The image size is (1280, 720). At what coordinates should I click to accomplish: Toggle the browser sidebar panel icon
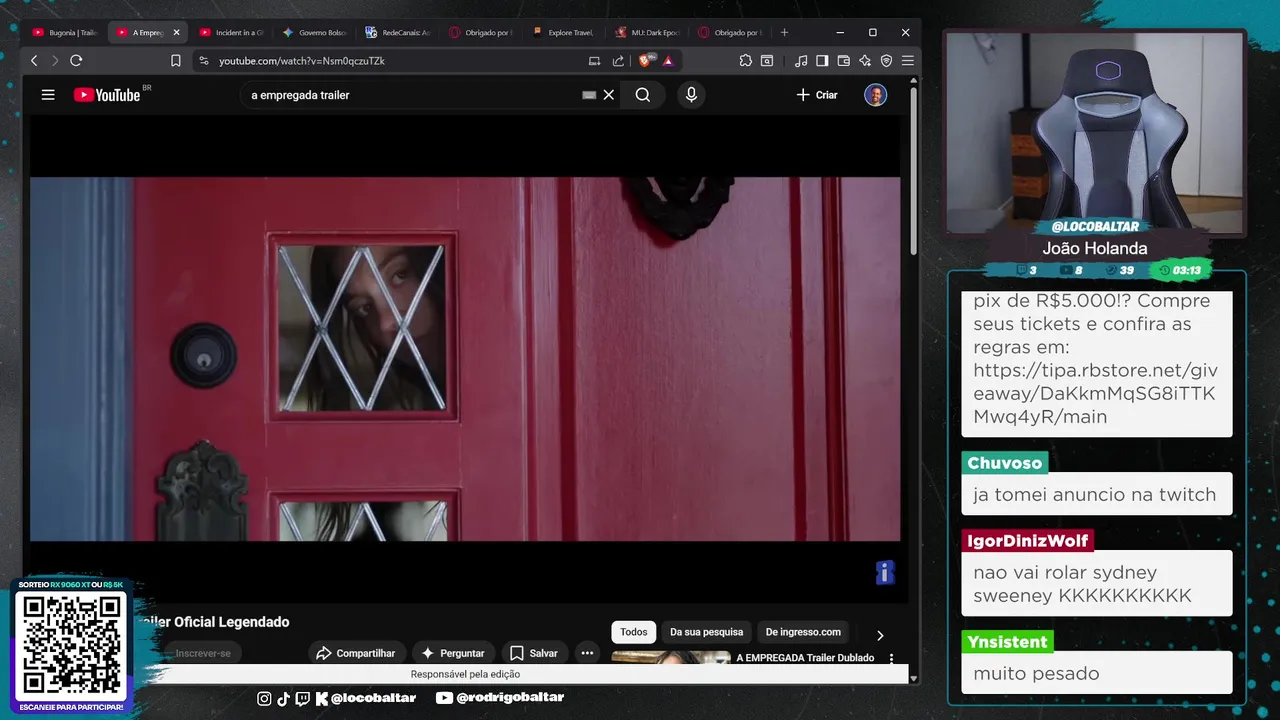pyautogui.click(x=822, y=61)
